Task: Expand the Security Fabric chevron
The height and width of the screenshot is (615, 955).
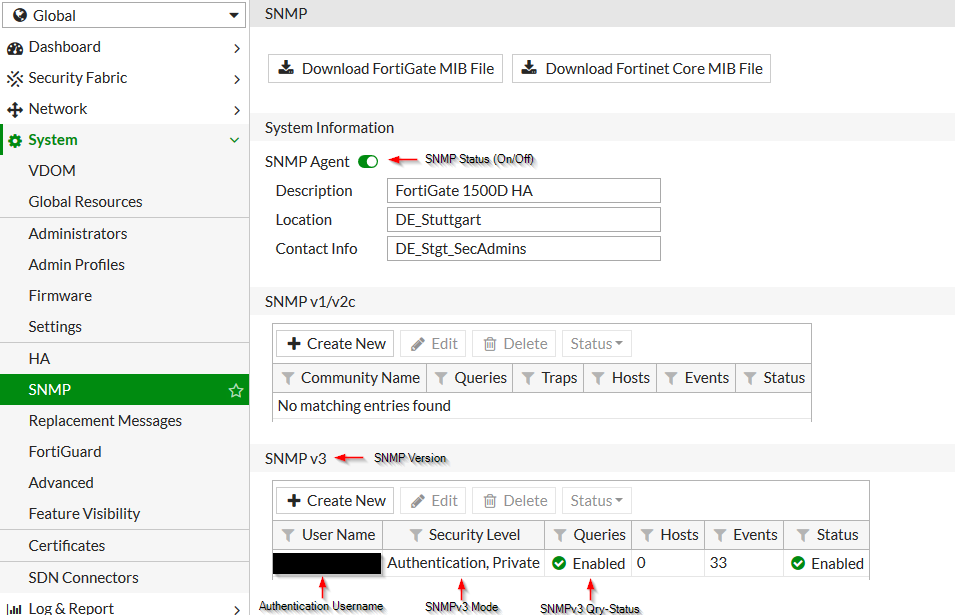Action: tap(237, 79)
